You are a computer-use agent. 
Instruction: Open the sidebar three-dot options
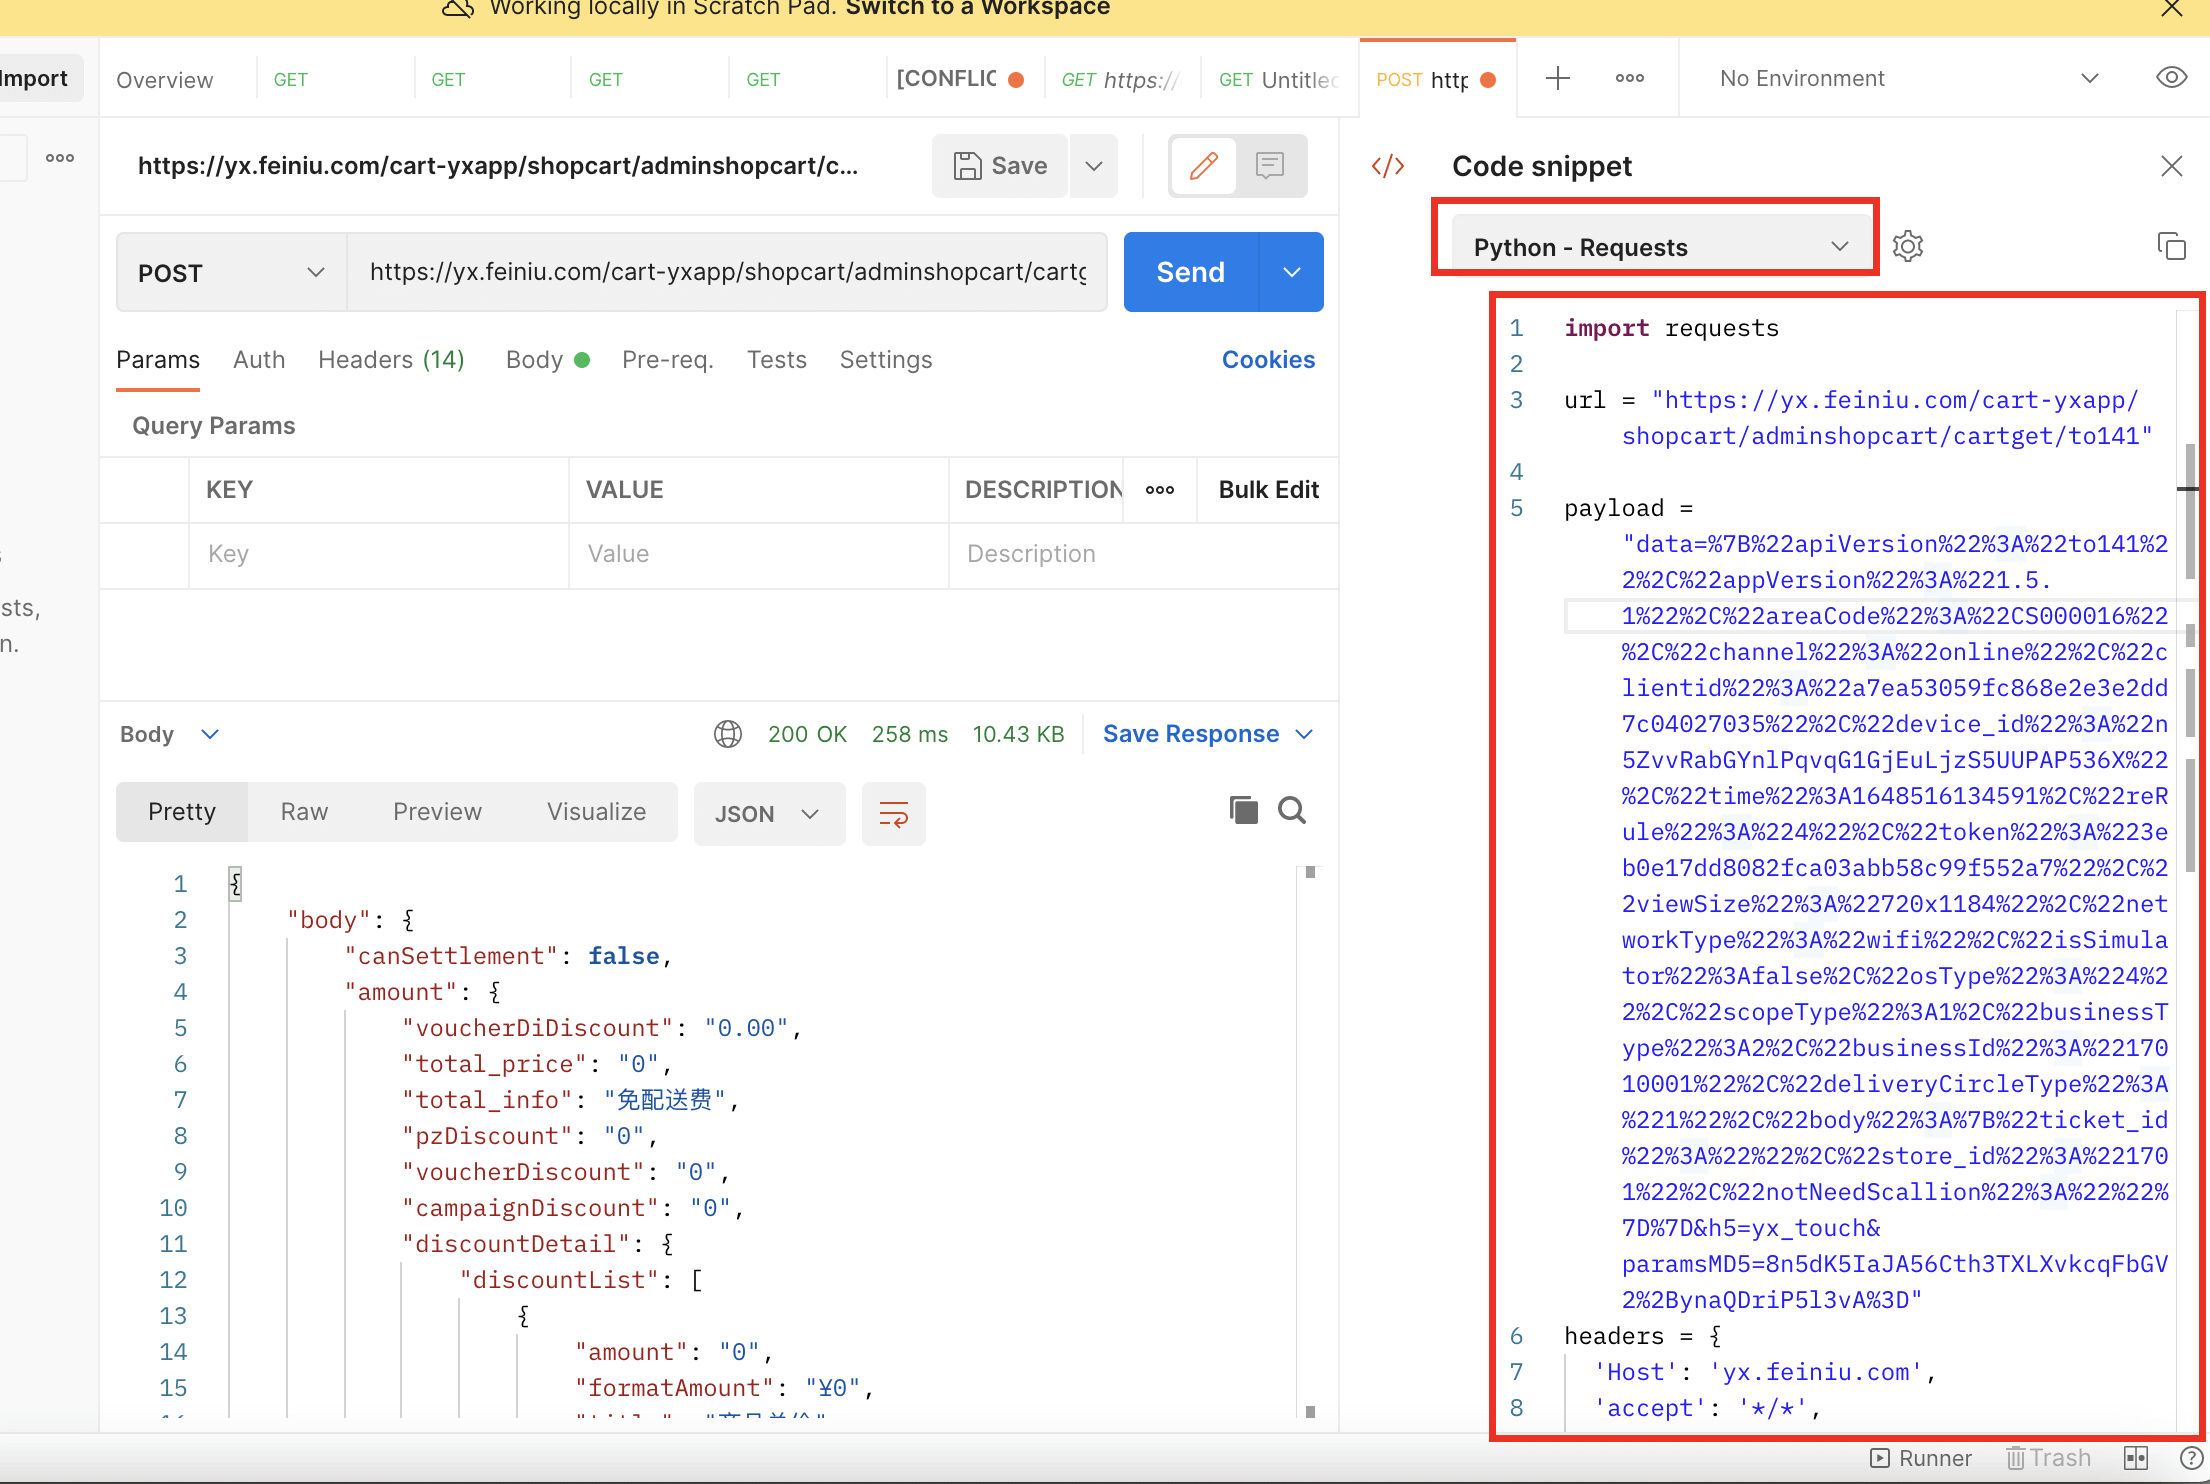click(x=59, y=158)
